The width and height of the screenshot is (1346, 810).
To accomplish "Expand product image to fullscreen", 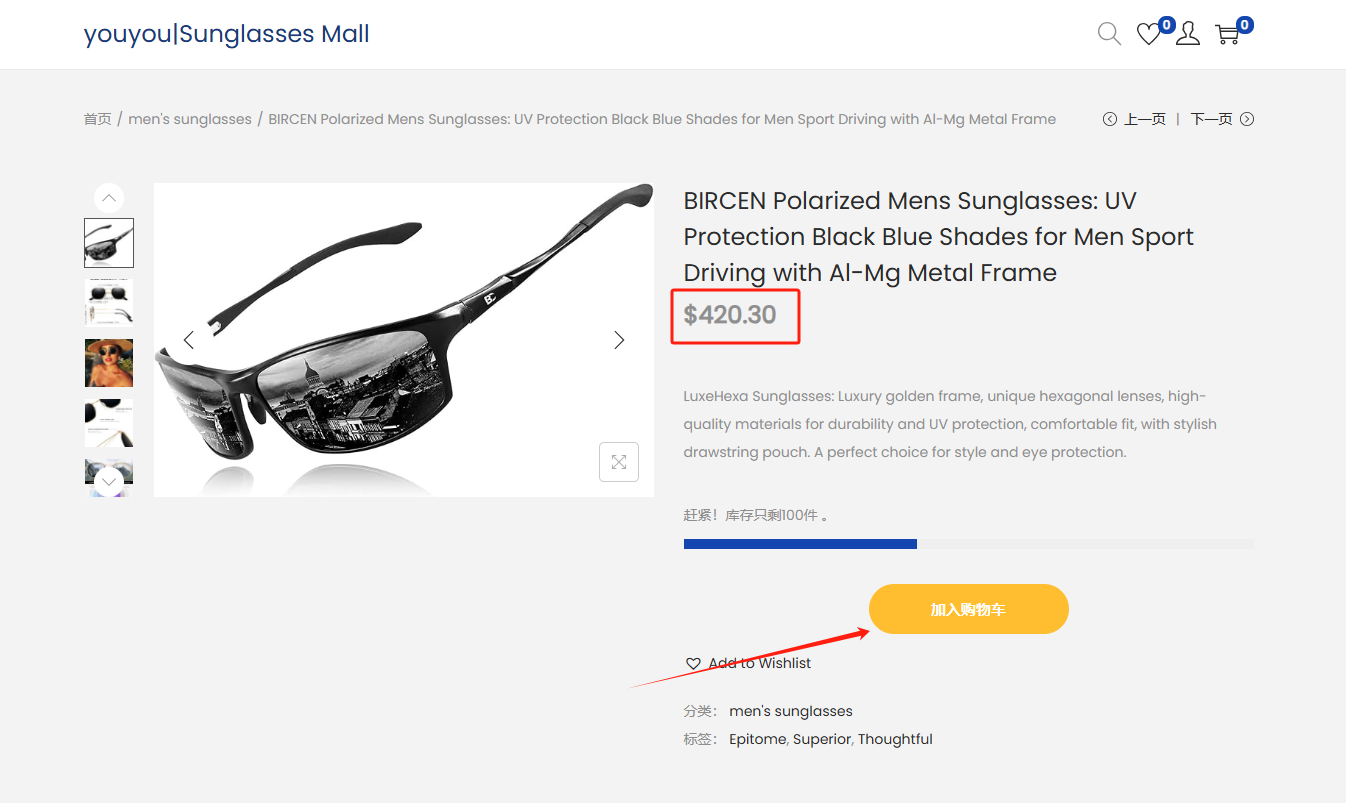I will 619,462.
